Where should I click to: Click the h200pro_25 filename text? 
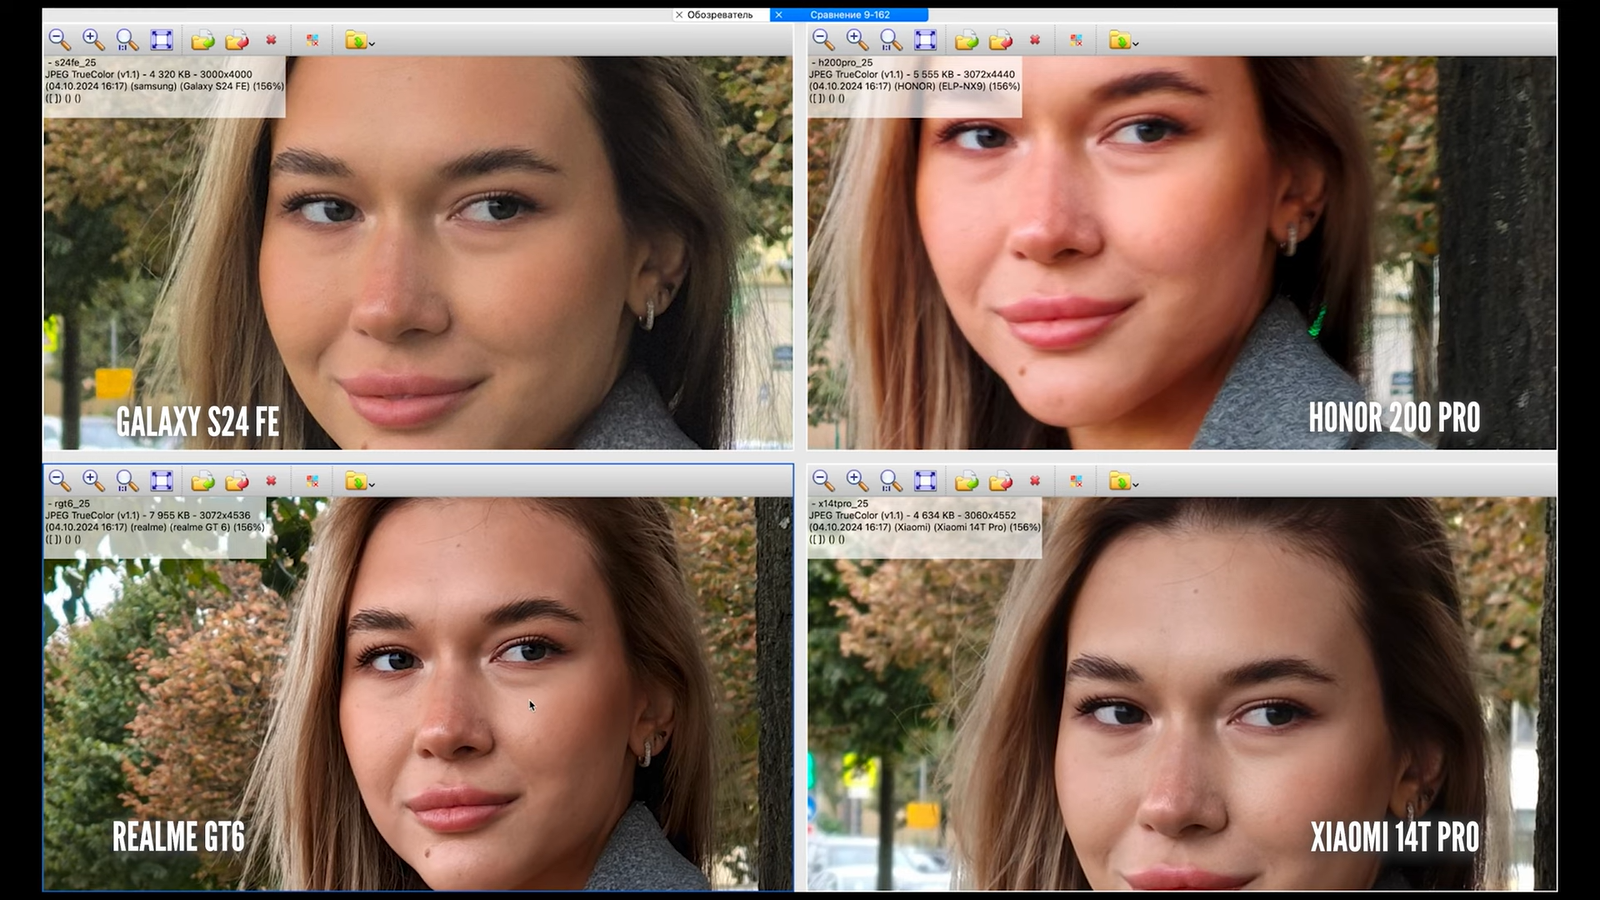pos(845,62)
